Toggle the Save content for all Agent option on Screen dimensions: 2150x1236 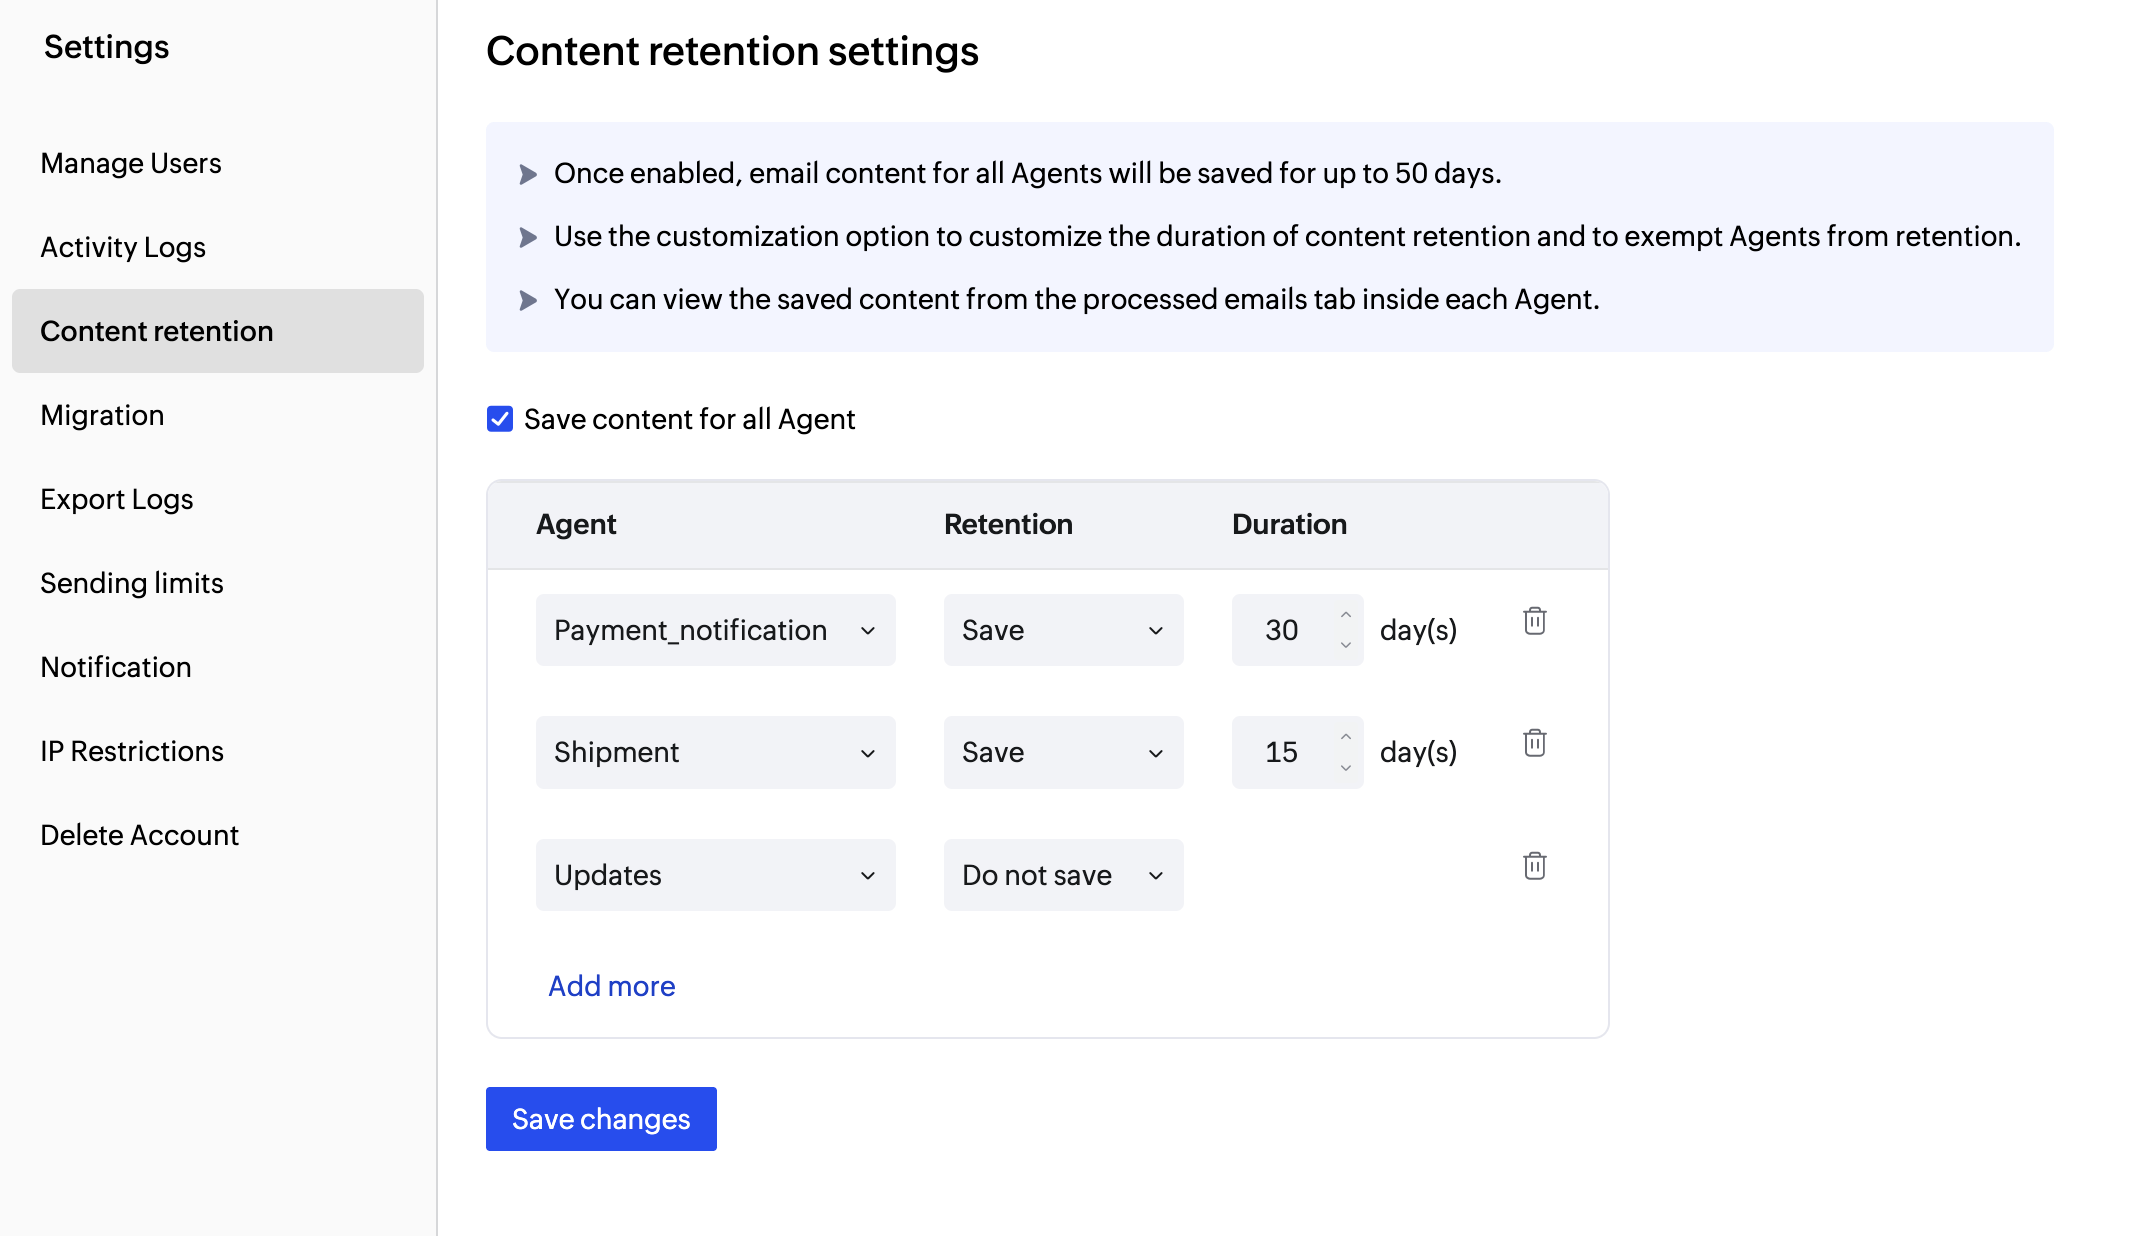point(499,419)
